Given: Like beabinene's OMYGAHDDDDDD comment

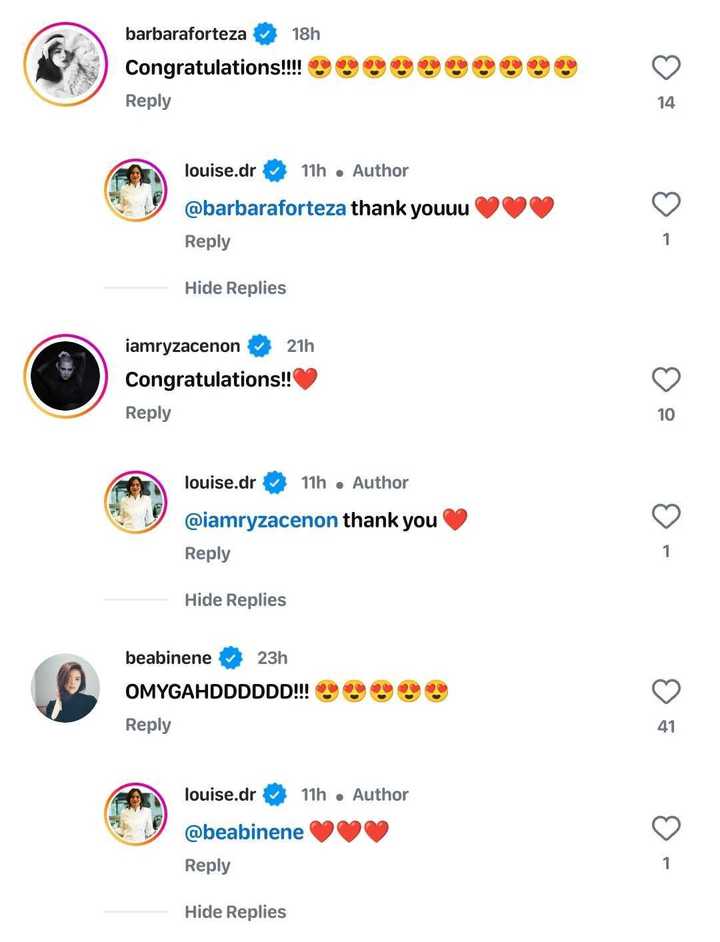Looking at the screenshot, I should [666, 691].
